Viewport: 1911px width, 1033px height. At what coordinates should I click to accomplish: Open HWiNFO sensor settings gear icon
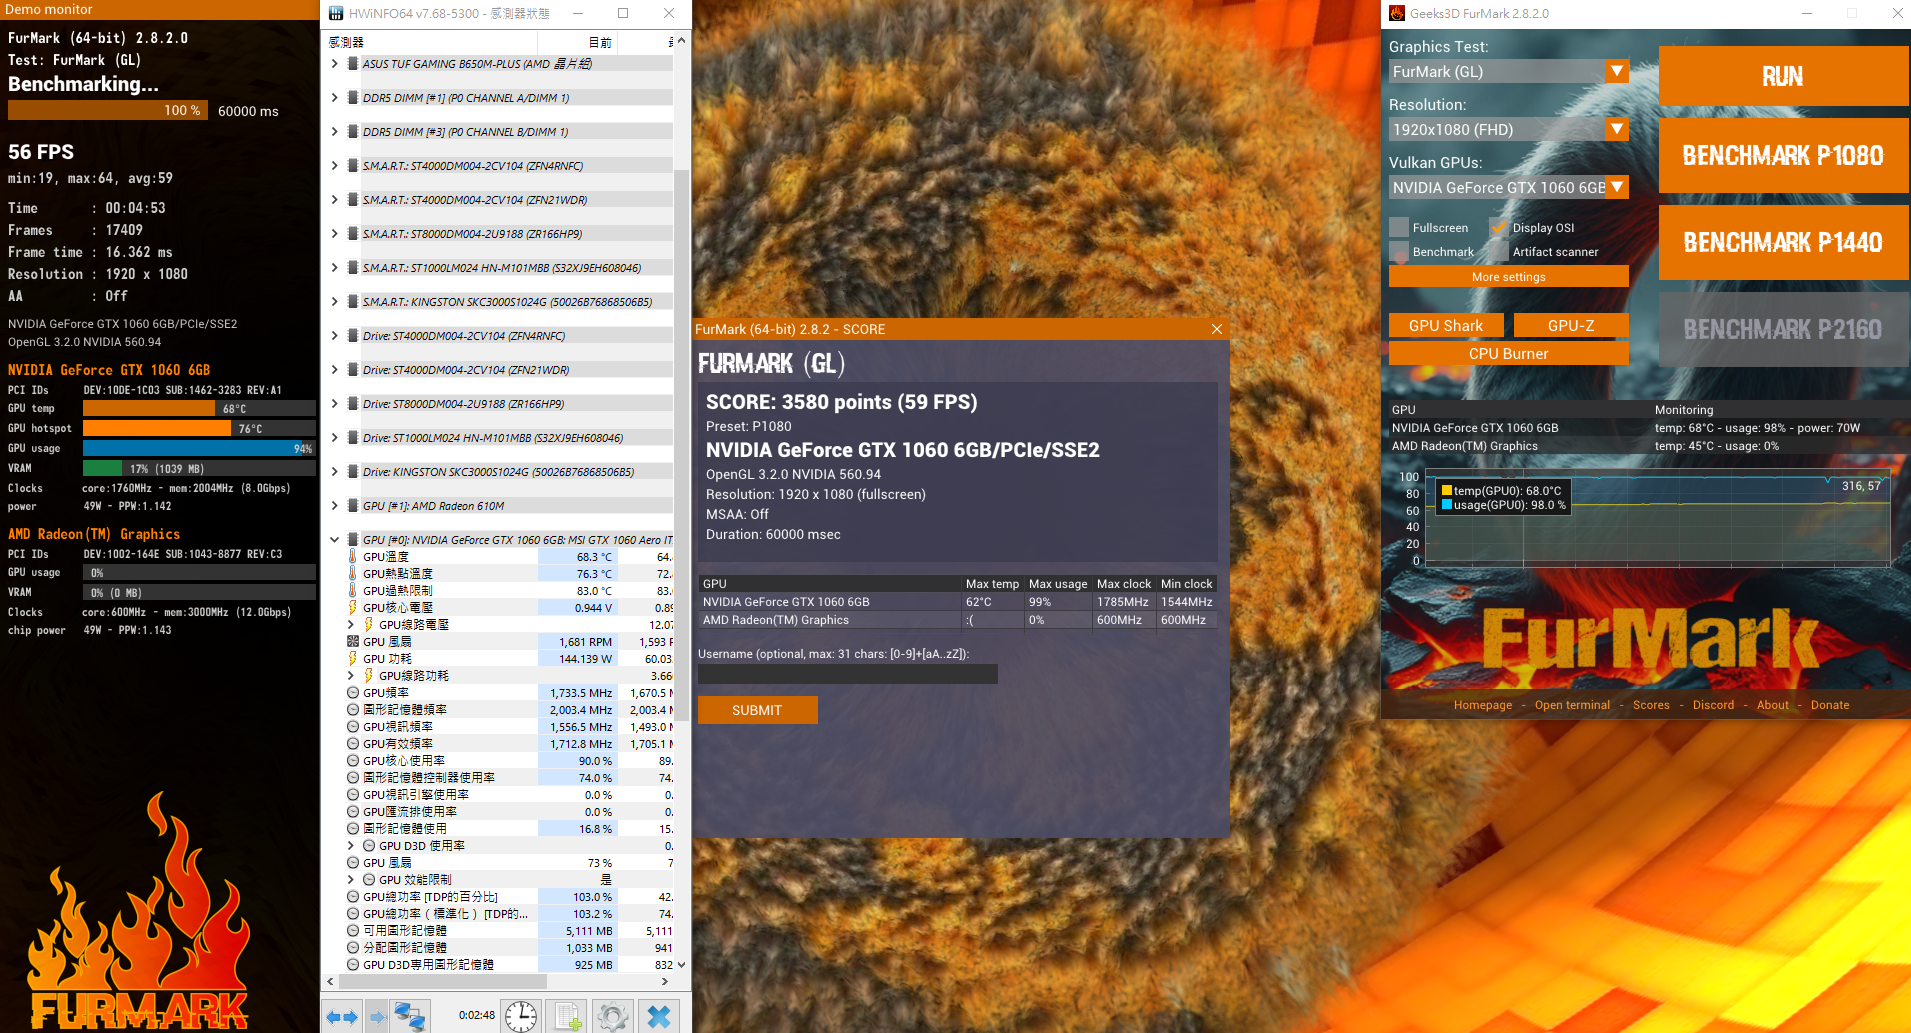[612, 1016]
